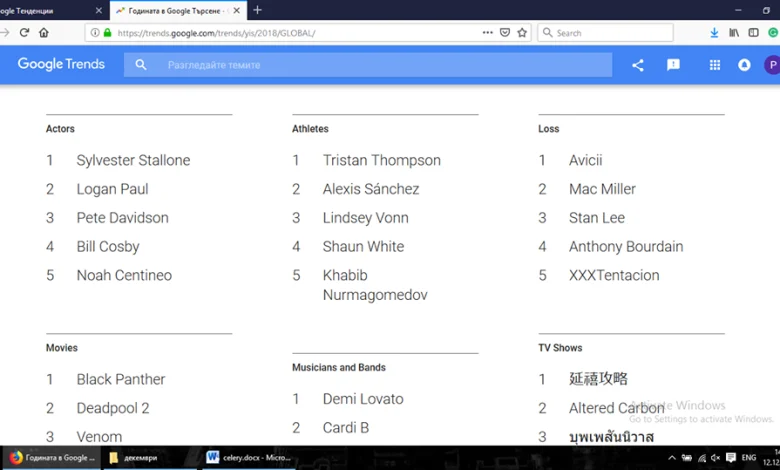Click the Firefox address bar URL
The height and width of the screenshot is (470, 780).
click(216, 33)
